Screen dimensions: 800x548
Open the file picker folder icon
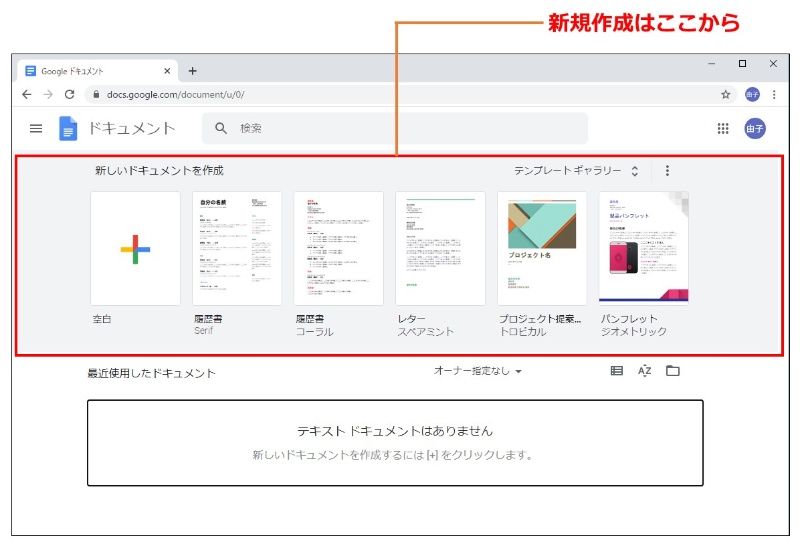click(673, 371)
